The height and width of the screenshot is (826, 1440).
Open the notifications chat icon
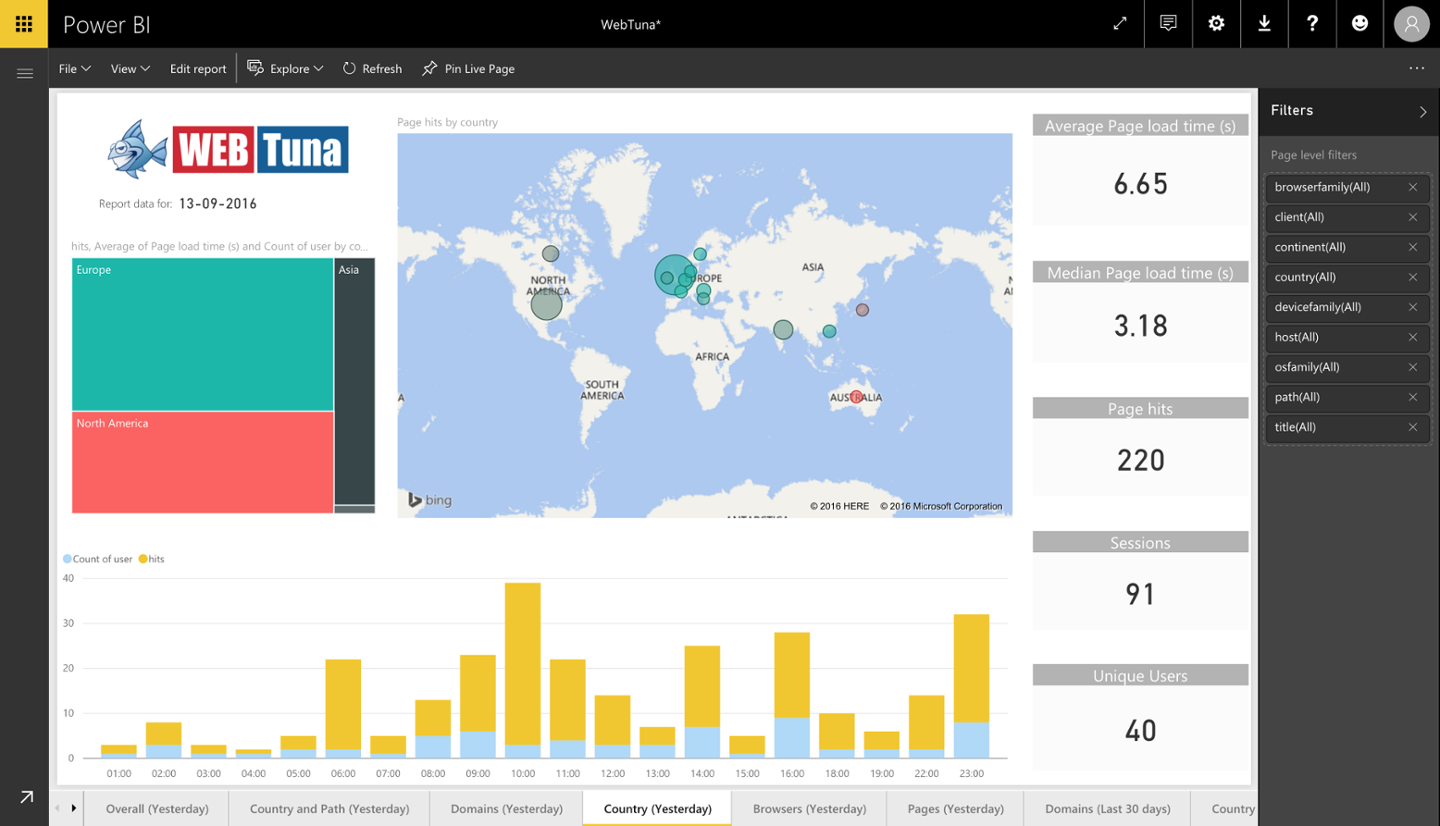pos(1168,24)
